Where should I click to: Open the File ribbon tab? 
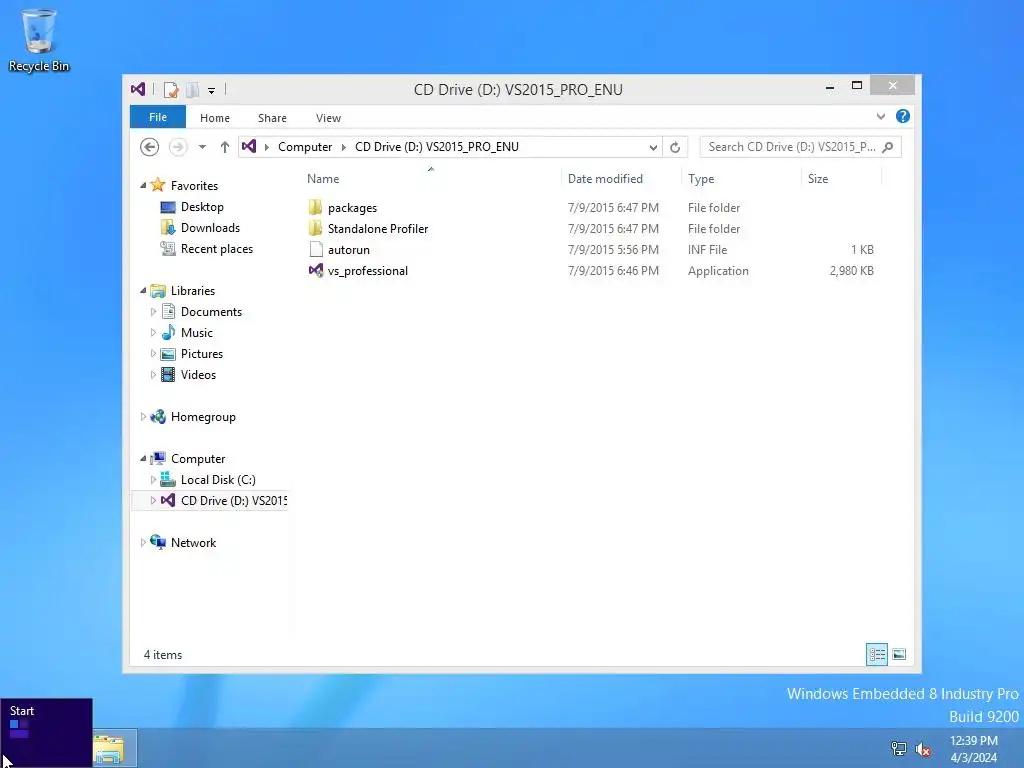tap(158, 118)
